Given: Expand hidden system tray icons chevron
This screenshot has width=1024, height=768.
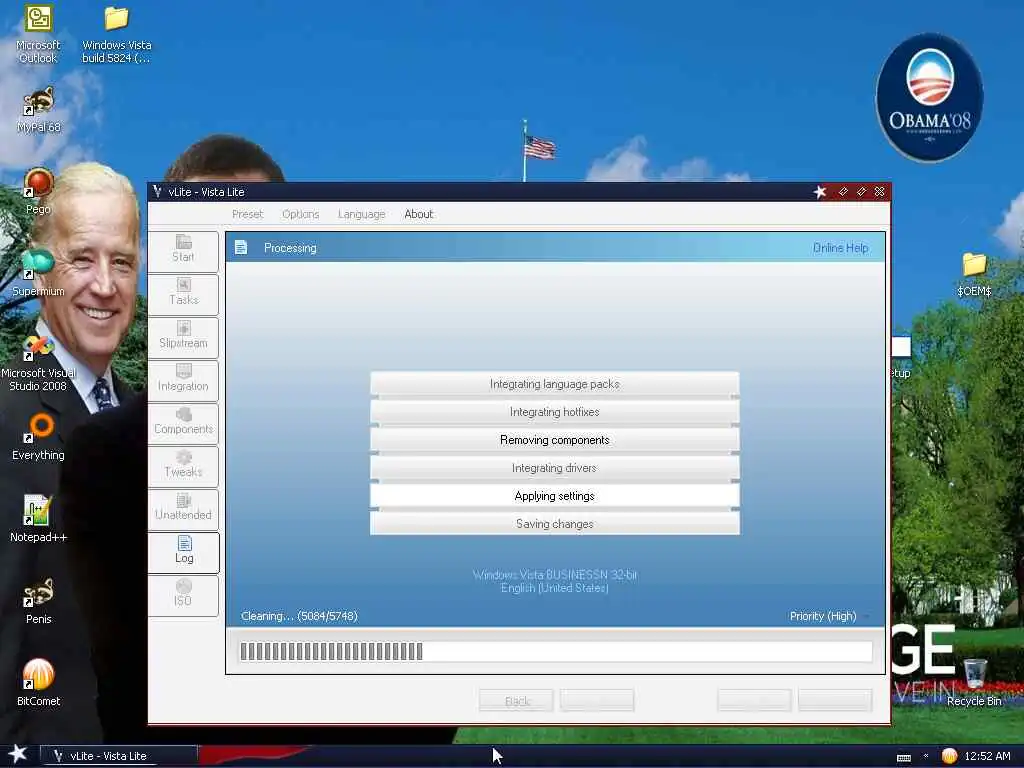Looking at the screenshot, I should (x=926, y=756).
